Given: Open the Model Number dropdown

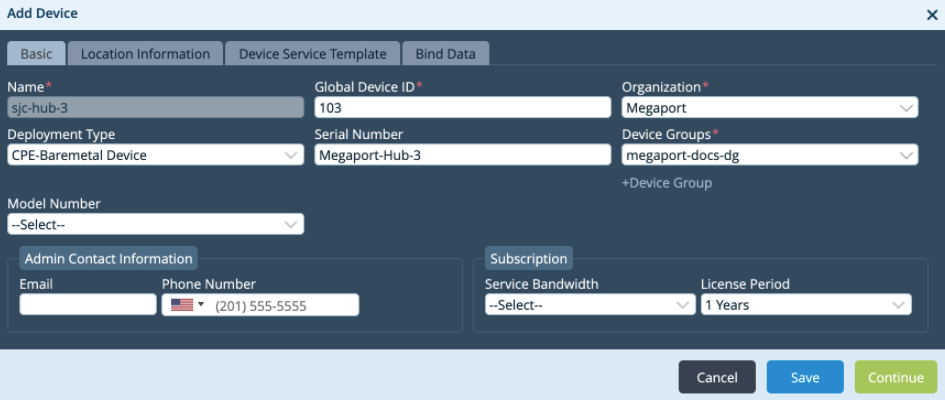Looking at the screenshot, I should 155,225.
